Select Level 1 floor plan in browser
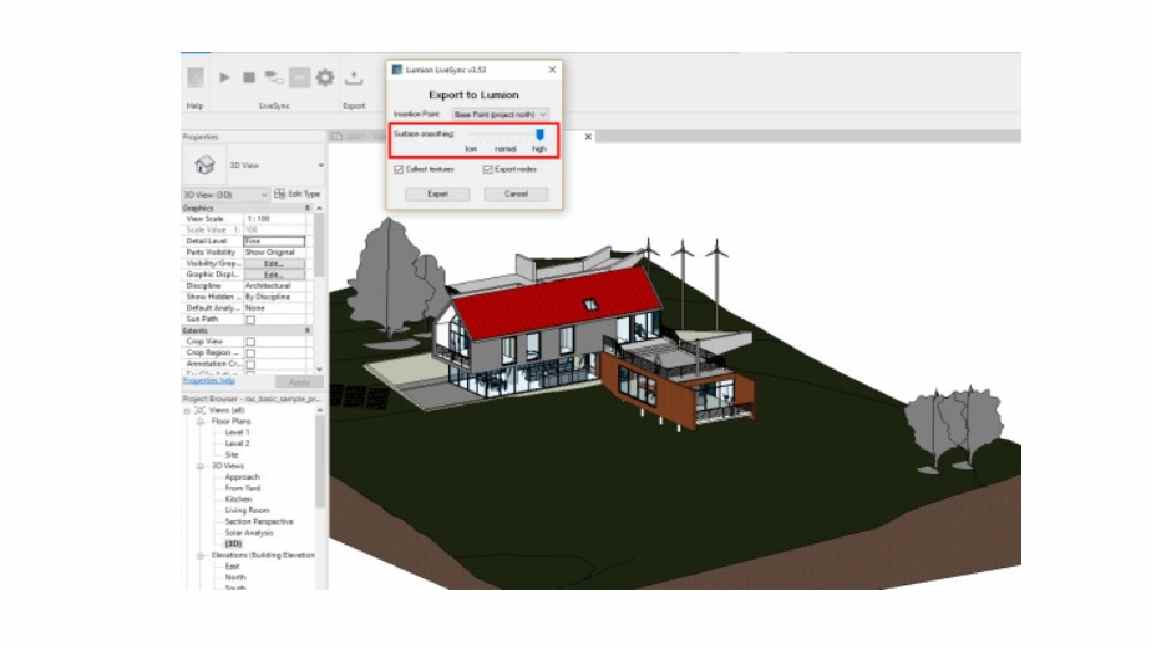 coord(236,432)
